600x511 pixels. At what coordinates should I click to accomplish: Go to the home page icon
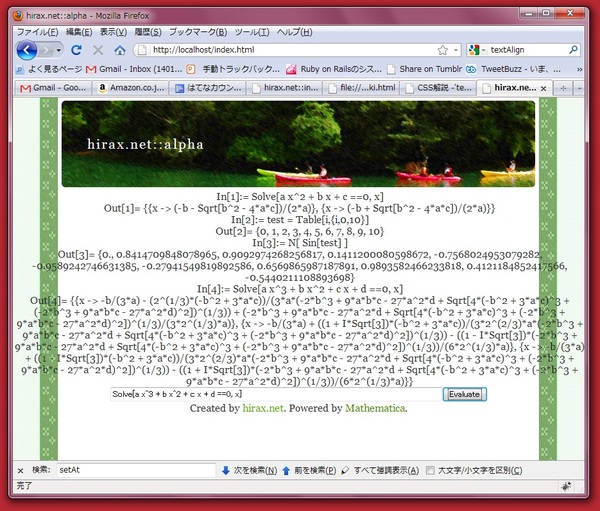pyautogui.click(x=120, y=50)
